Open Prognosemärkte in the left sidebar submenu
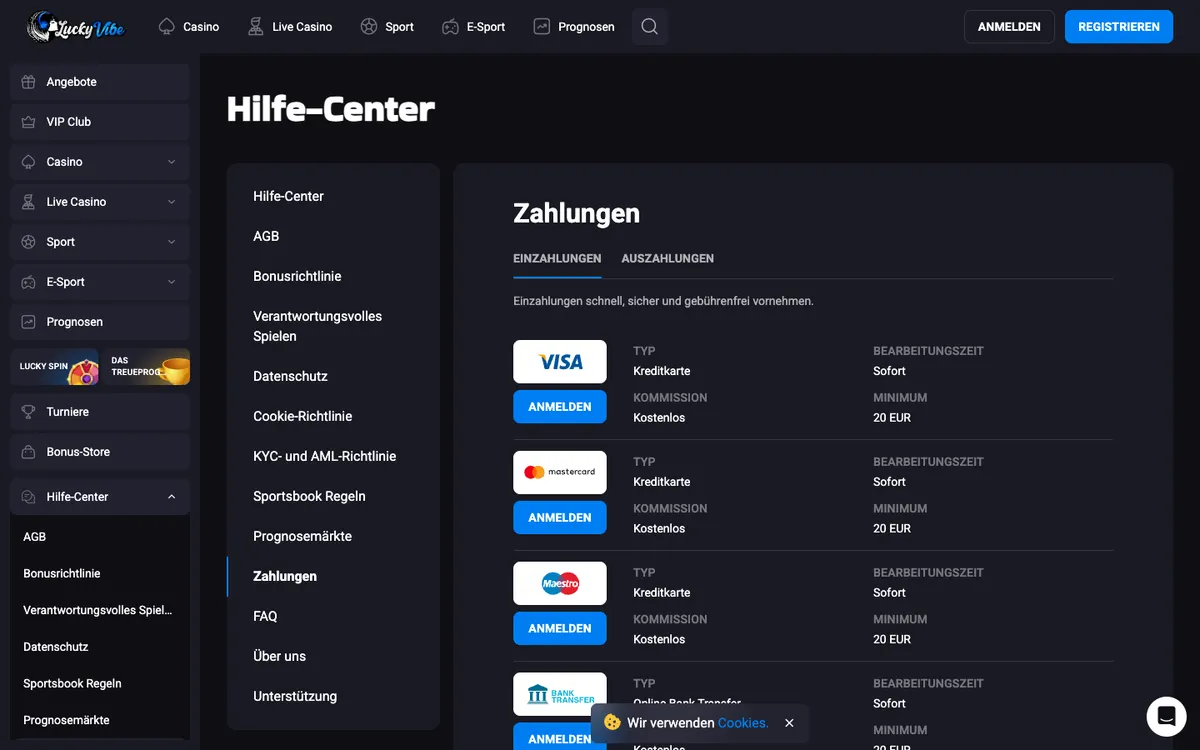This screenshot has width=1200, height=750. (66, 720)
